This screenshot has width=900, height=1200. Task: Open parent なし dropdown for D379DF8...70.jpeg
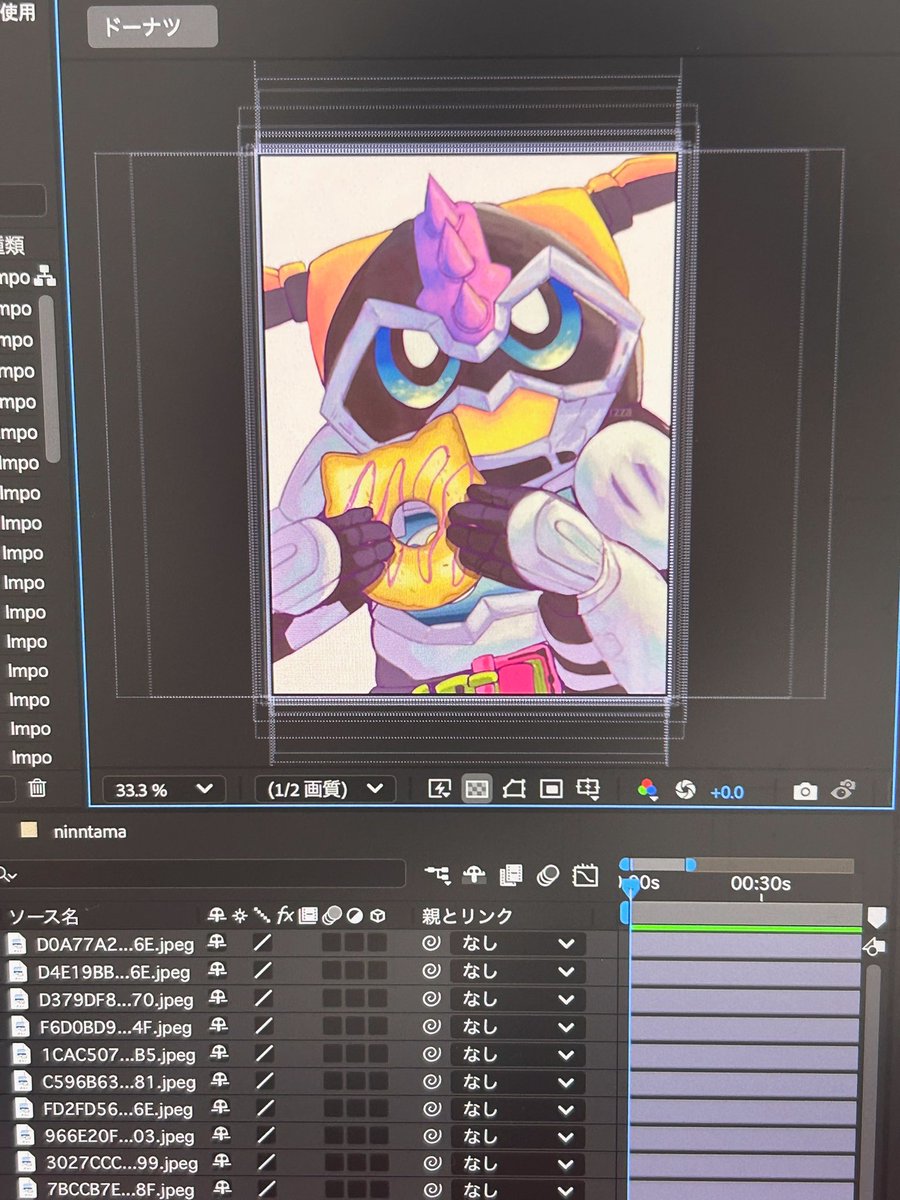pos(517,998)
